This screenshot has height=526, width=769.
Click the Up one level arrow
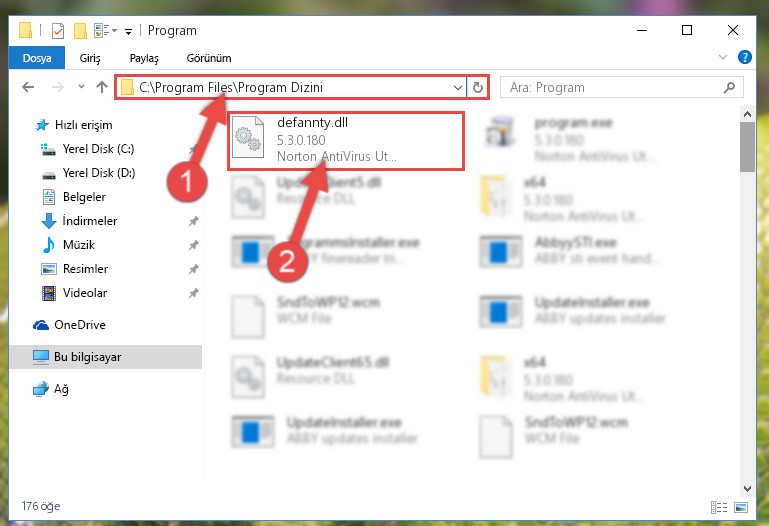102,87
